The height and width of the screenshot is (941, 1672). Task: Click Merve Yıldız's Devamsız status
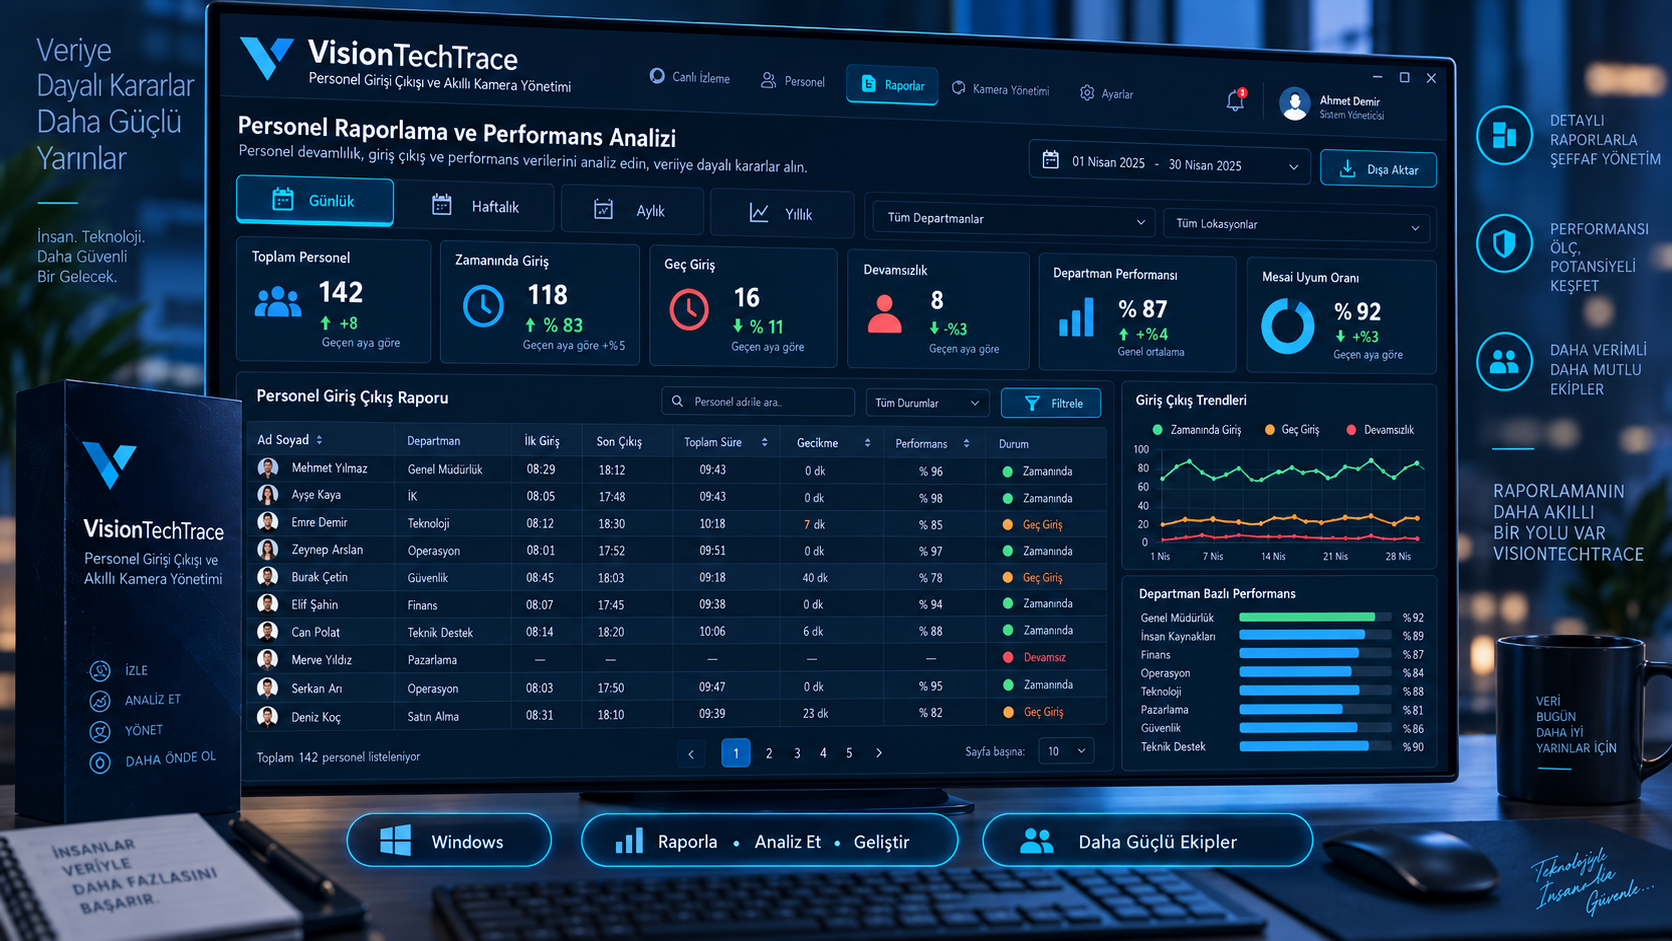[x=1034, y=657]
